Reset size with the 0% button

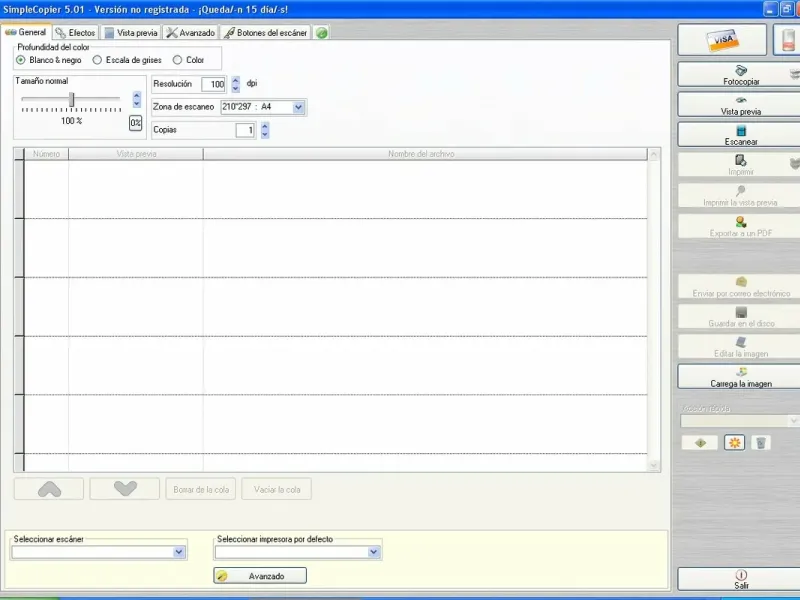pyautogui.click(x=135, y=123)
